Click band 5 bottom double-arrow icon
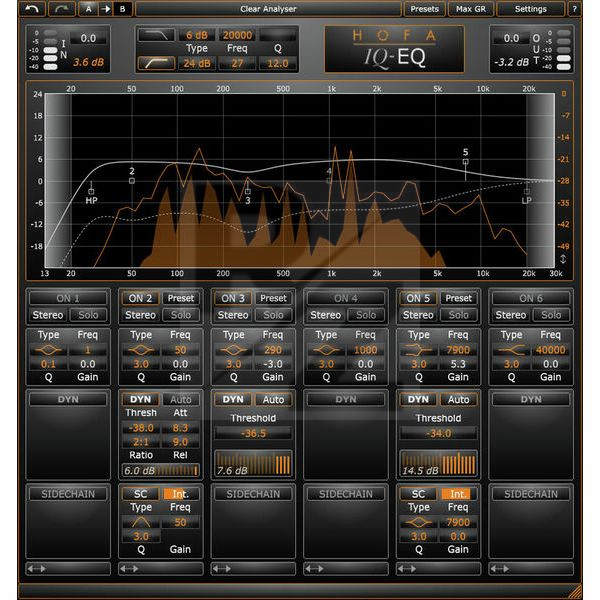The width and height of the screenshot is (600, 600). [x=407, y=569]
